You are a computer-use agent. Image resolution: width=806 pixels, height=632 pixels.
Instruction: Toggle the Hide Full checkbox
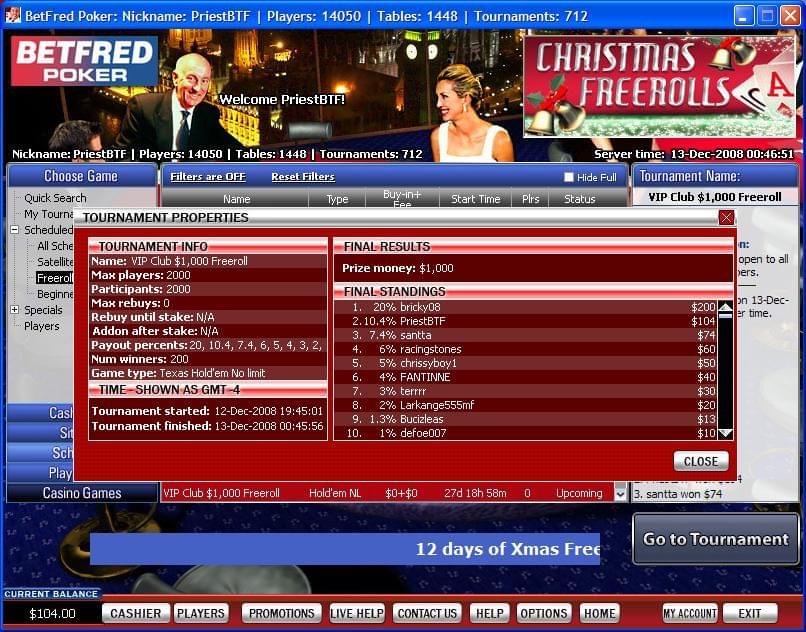tap(569, 177)
